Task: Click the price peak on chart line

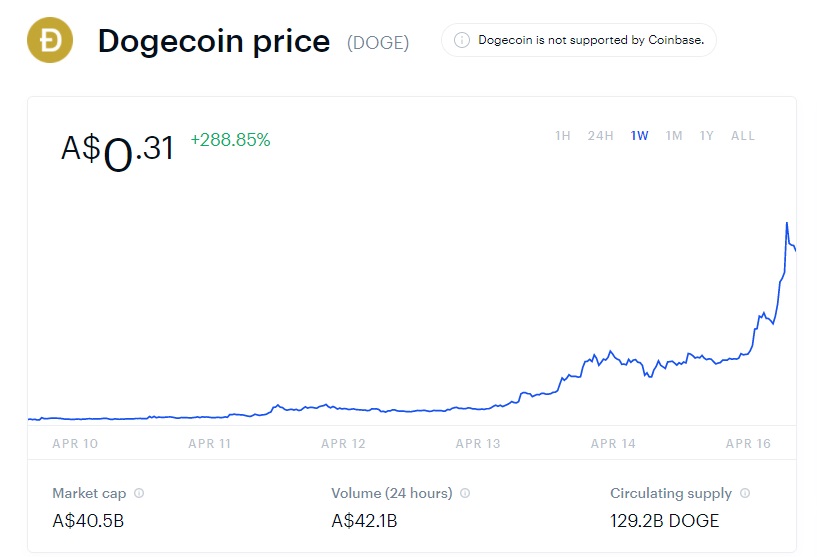Action: (x=787, y=223)
